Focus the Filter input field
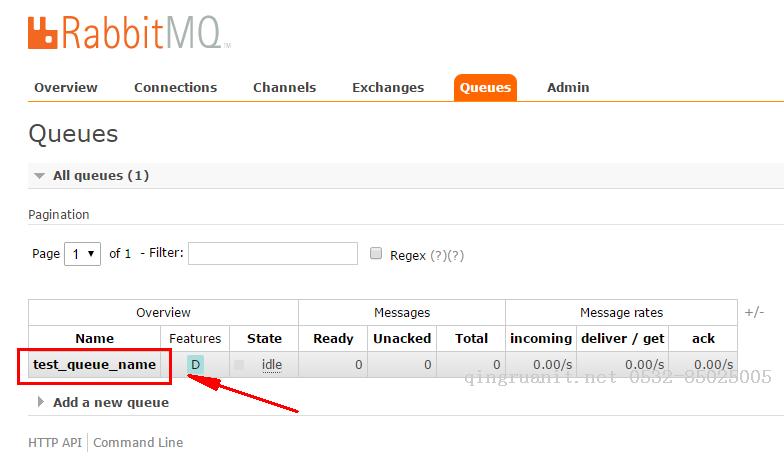The width and height of the screenshot is (784, 473). click(x=273, y=254)
